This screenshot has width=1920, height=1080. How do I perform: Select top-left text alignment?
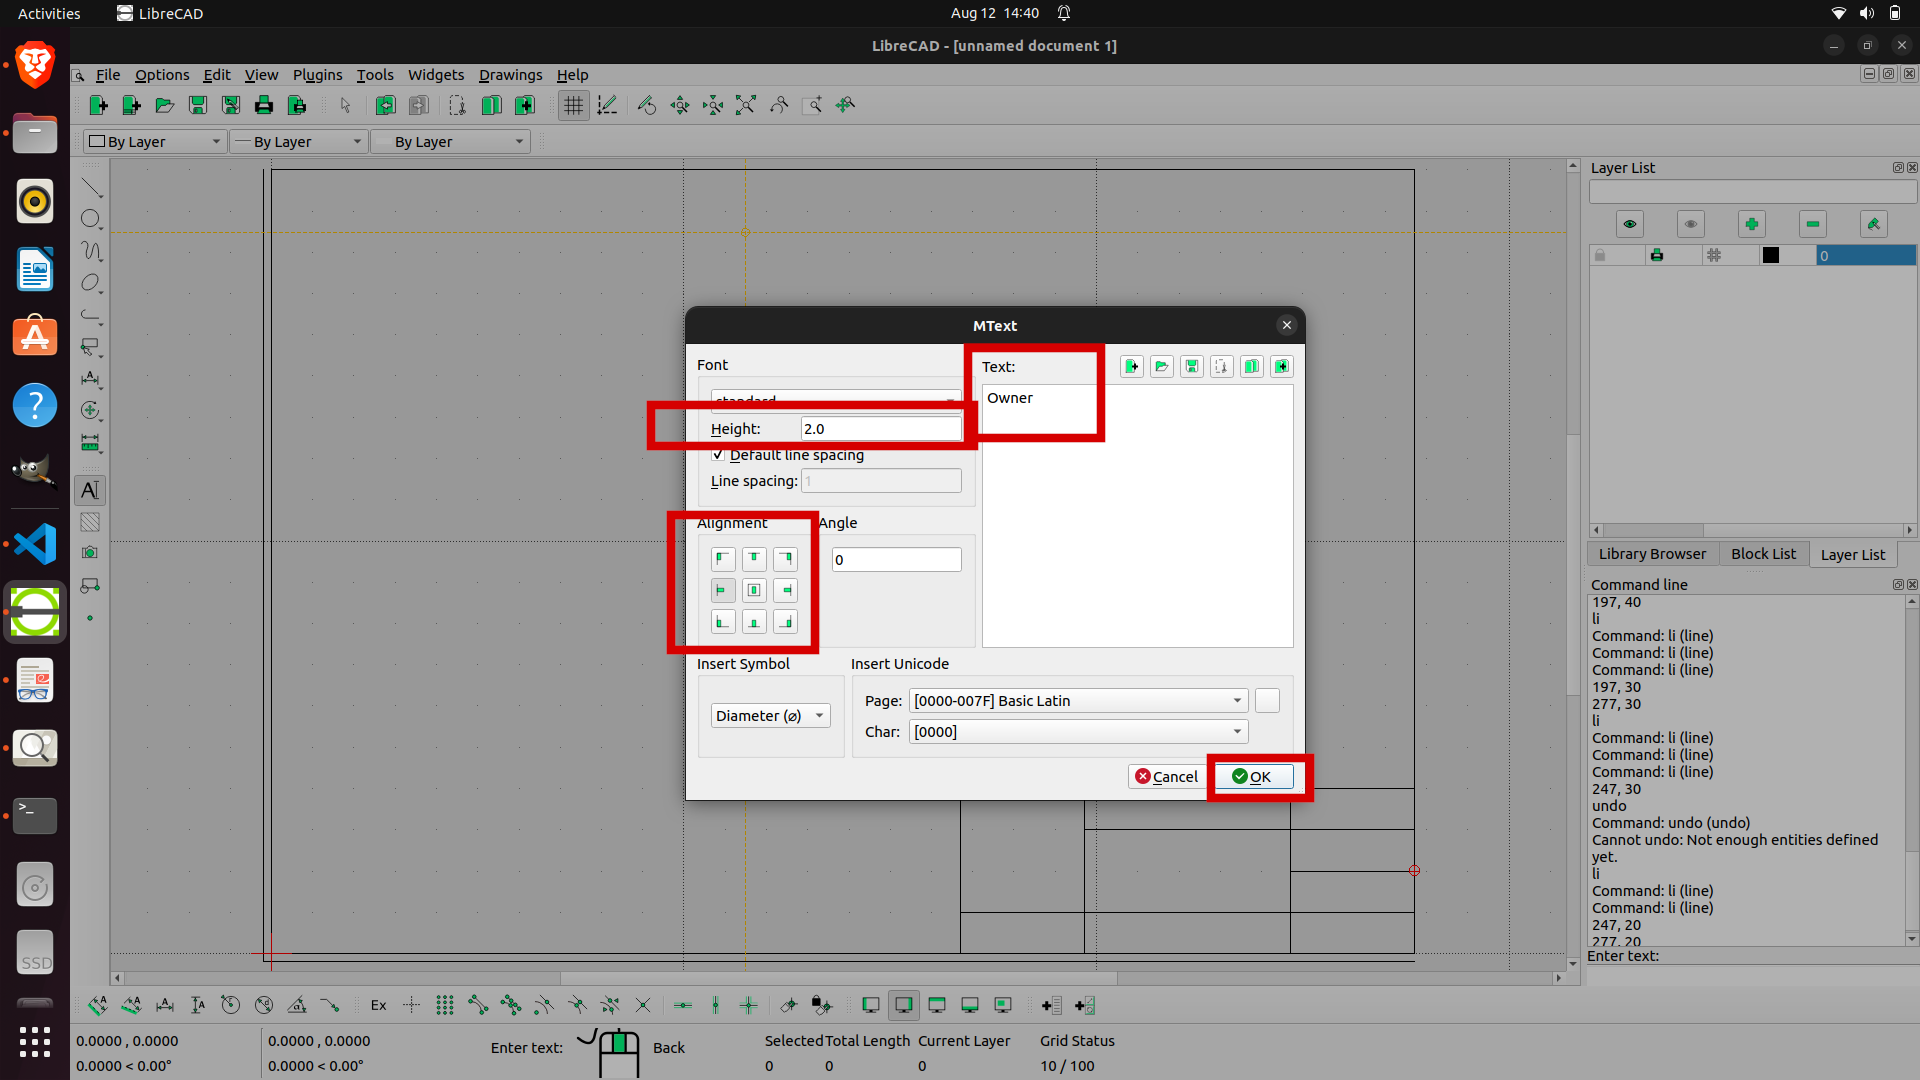(x=723, y=559)
